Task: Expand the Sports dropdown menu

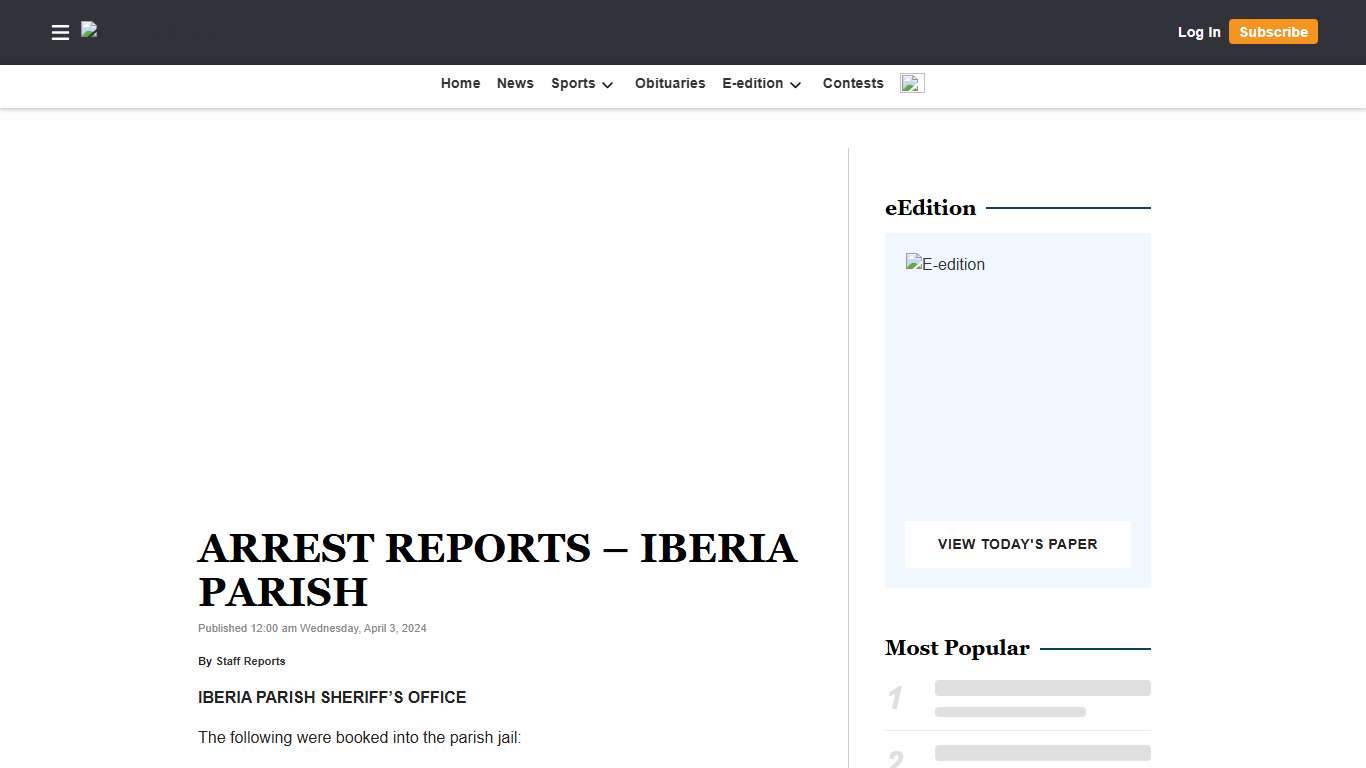Action: coord(573,84)
